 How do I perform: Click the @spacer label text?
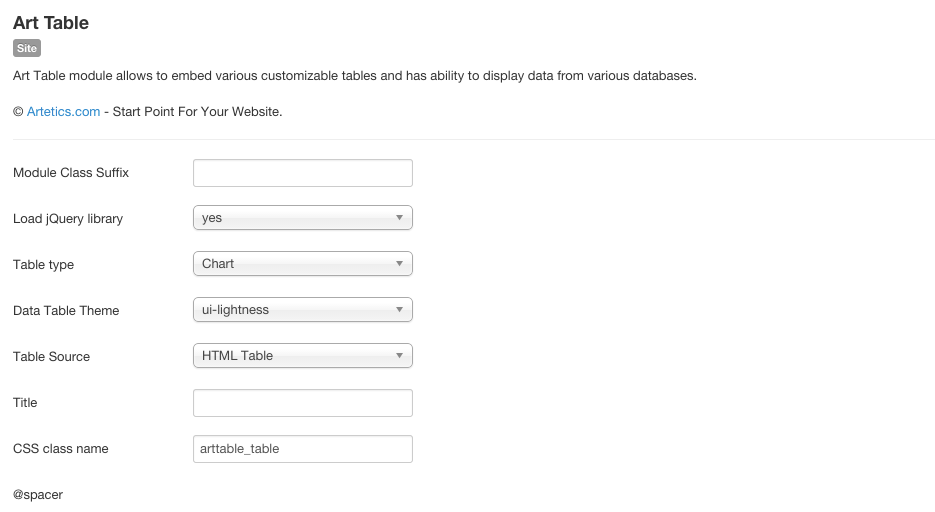tap(38, 495)
